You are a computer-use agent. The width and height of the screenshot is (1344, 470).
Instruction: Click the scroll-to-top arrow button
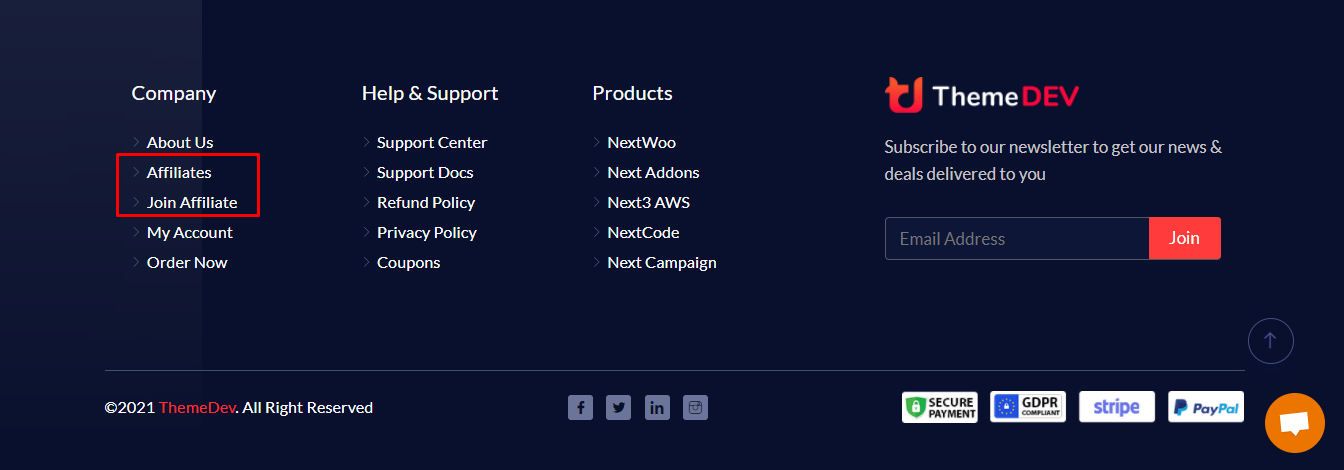pos(1270,341)
